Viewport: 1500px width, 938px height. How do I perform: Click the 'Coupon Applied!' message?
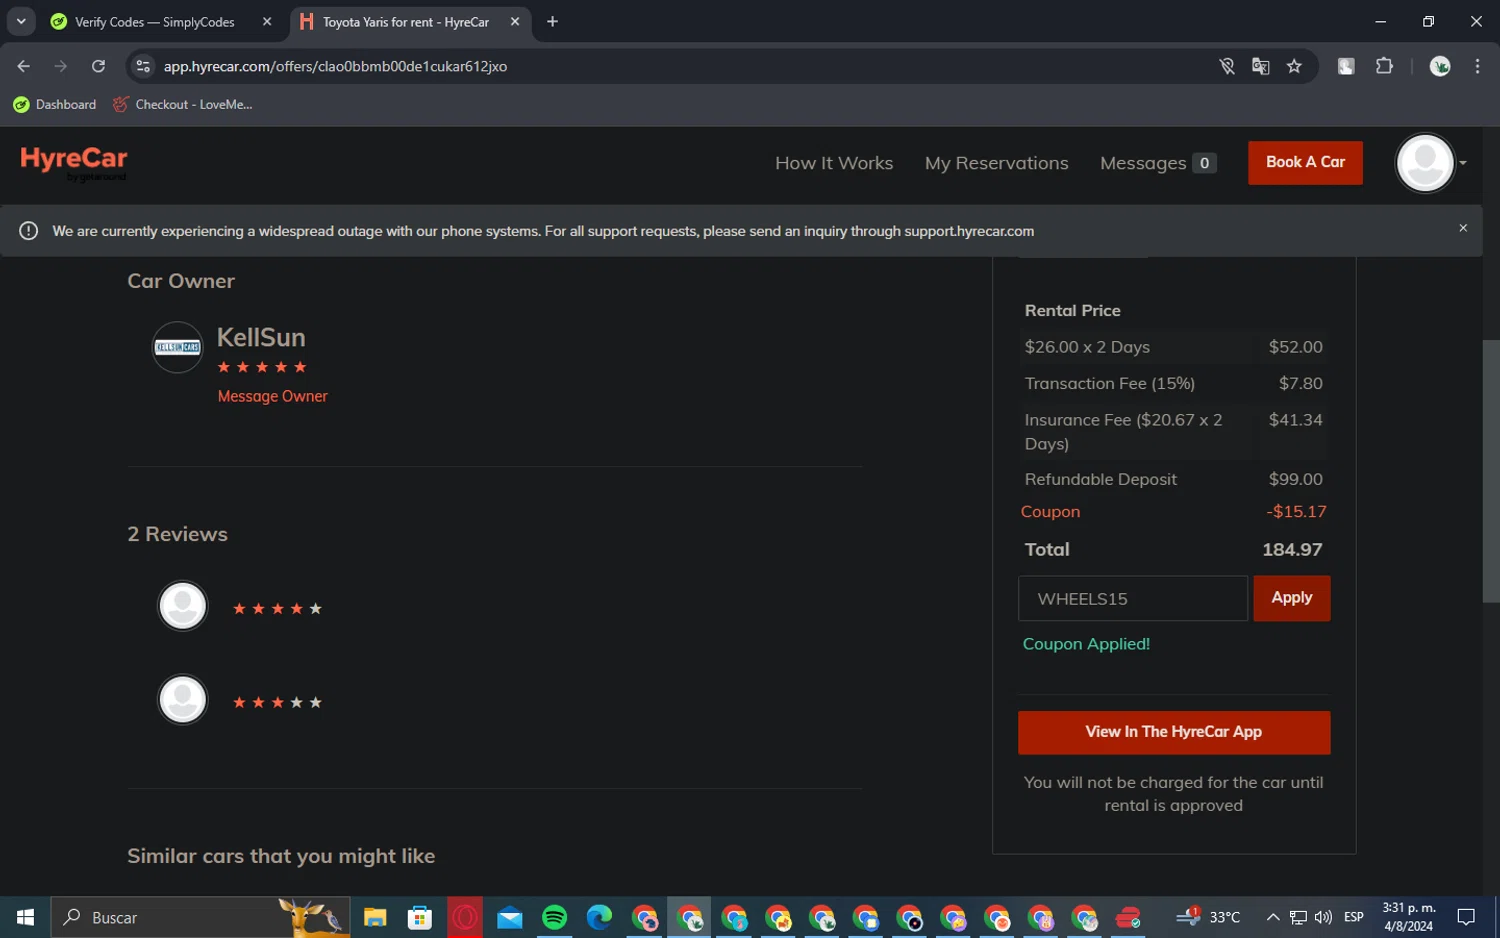(x=1086, y=644)
